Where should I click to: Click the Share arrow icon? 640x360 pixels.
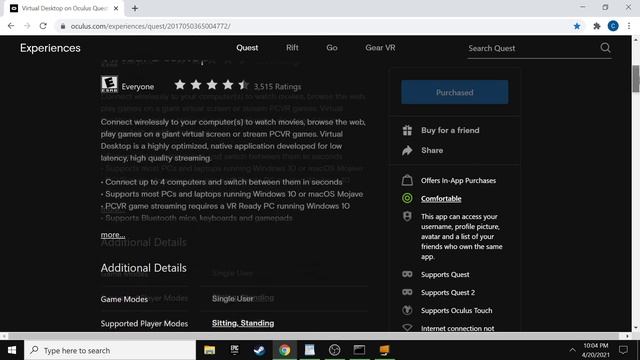pyautogui.click(x=407, y=151)
